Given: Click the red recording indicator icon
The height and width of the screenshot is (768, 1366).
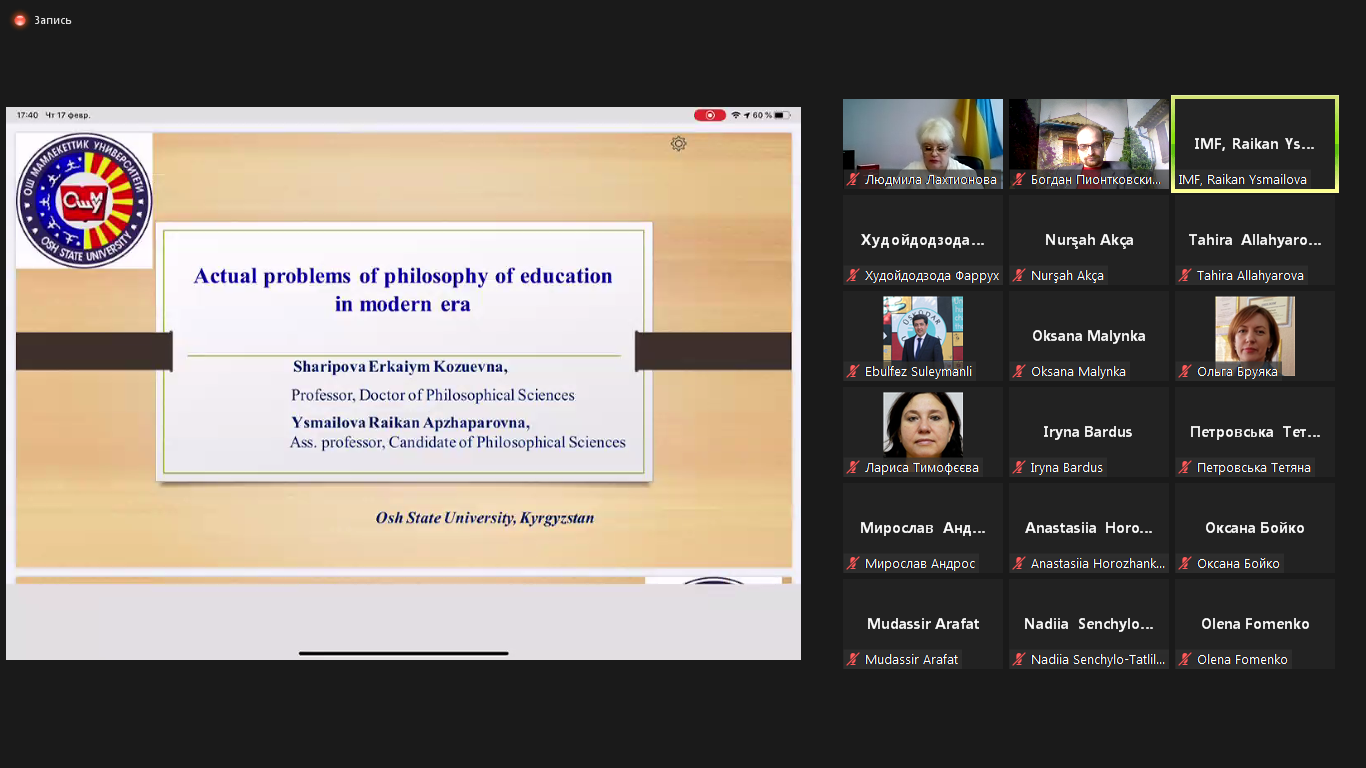Looking at the screenshot, I should pos(19,20).
